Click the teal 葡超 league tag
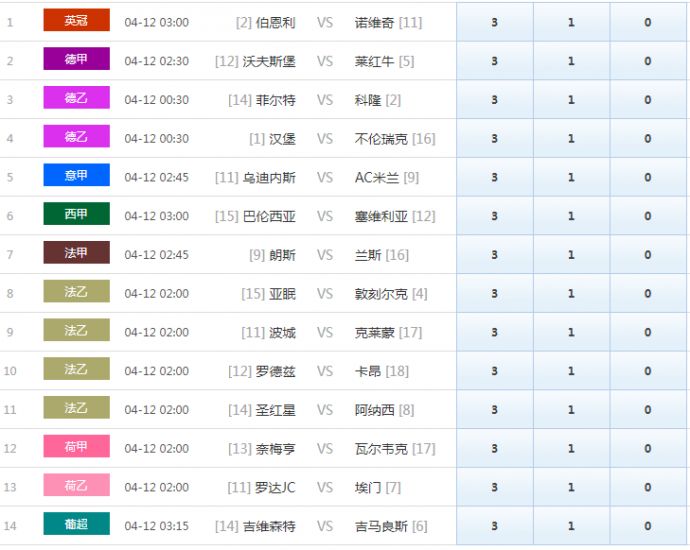Screen dimensions: 690x550 coord(77,523)
